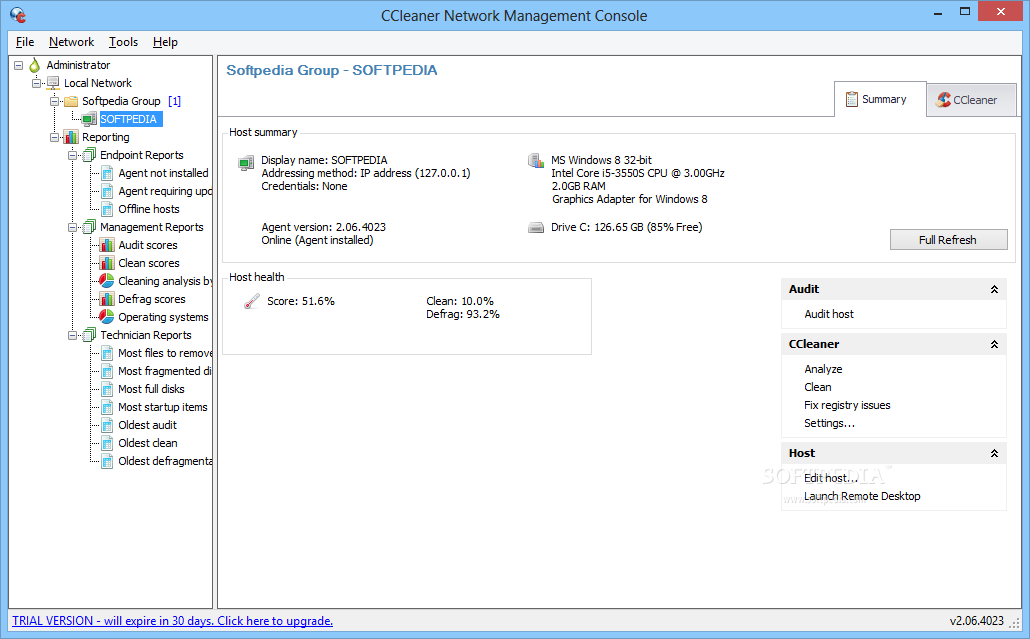The width and height of the screenshot is (1030, 639).
Task: Click the Offline hosts report icon
Action: pos(107,209)
